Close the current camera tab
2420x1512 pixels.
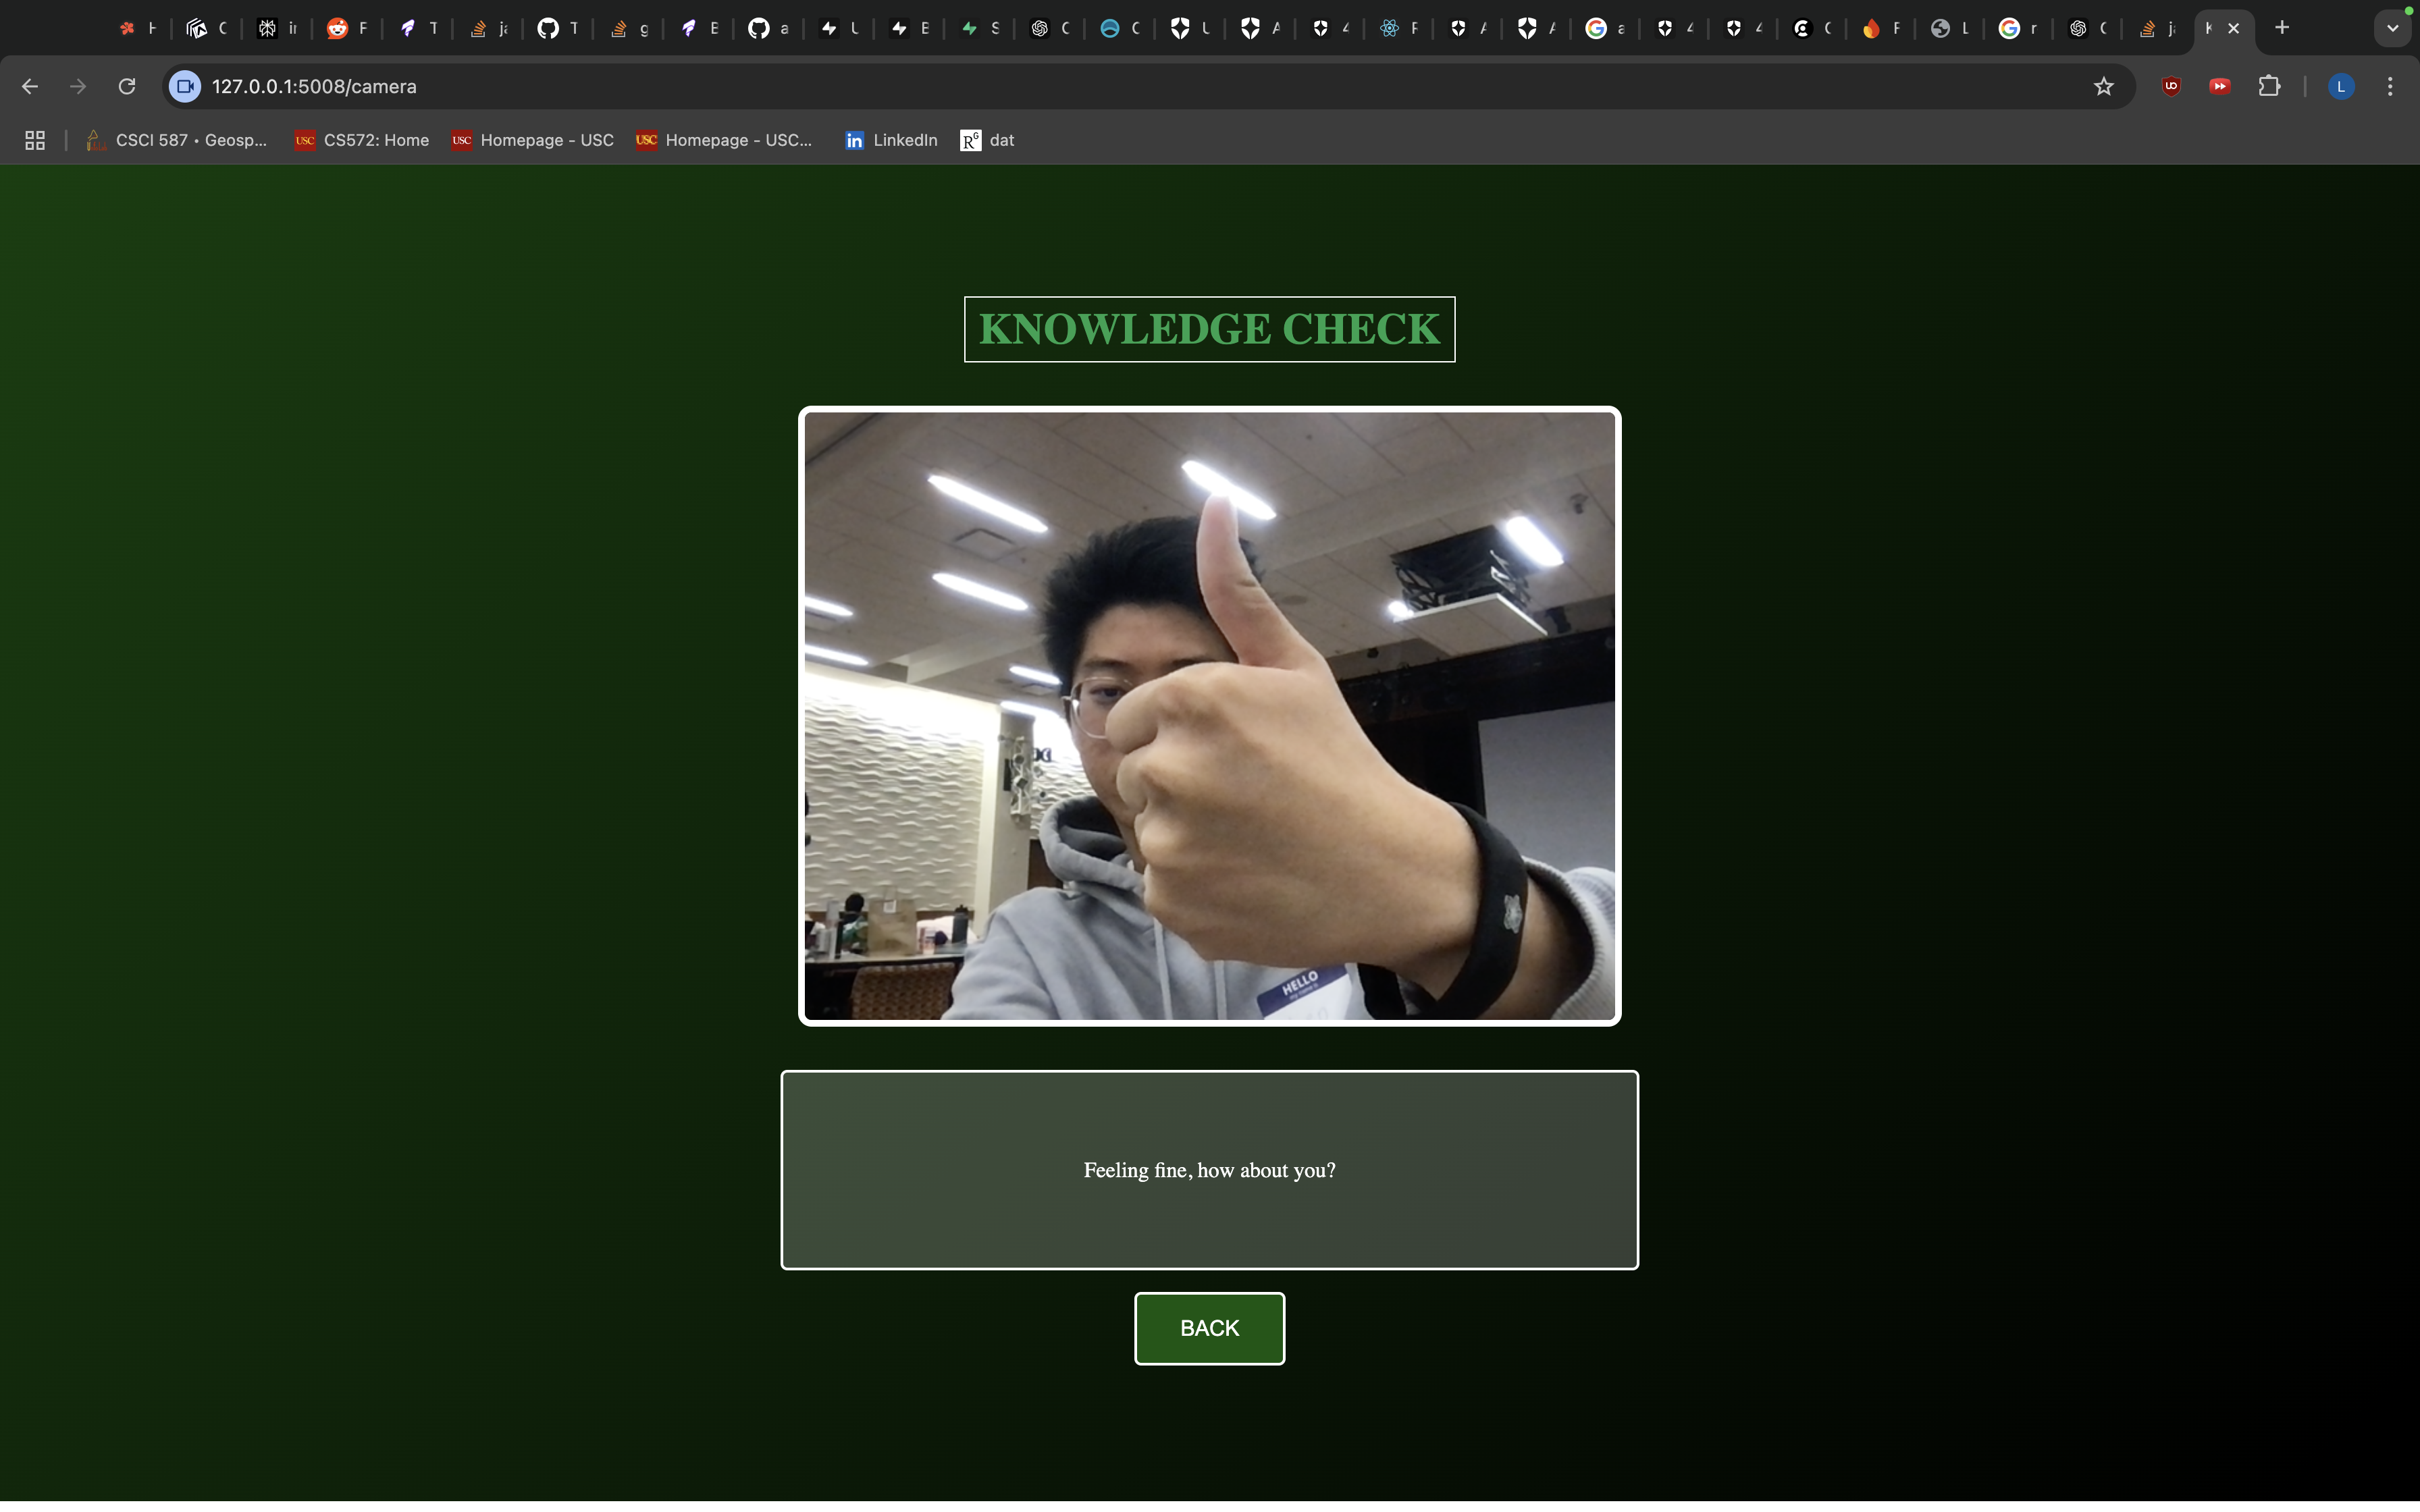2233,29
